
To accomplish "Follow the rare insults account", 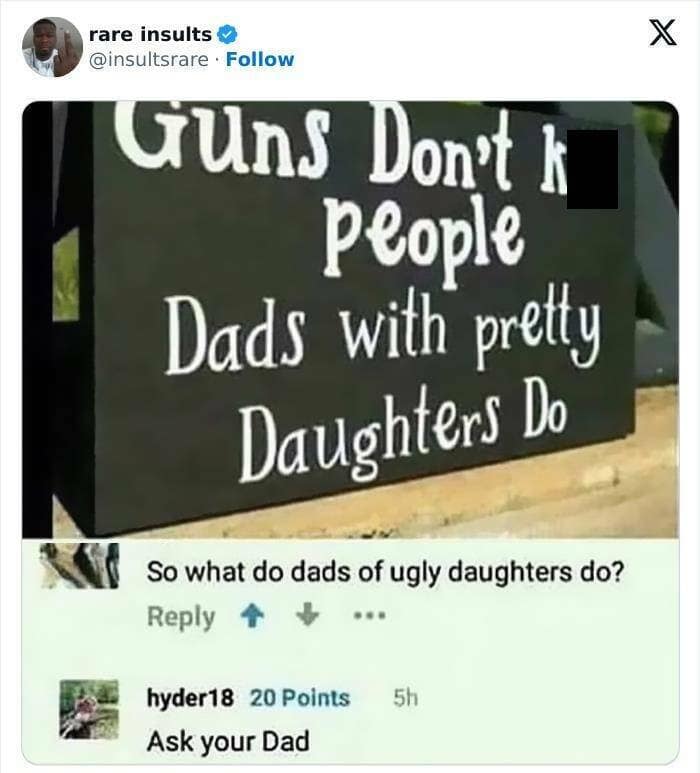I will coord(260,60).
